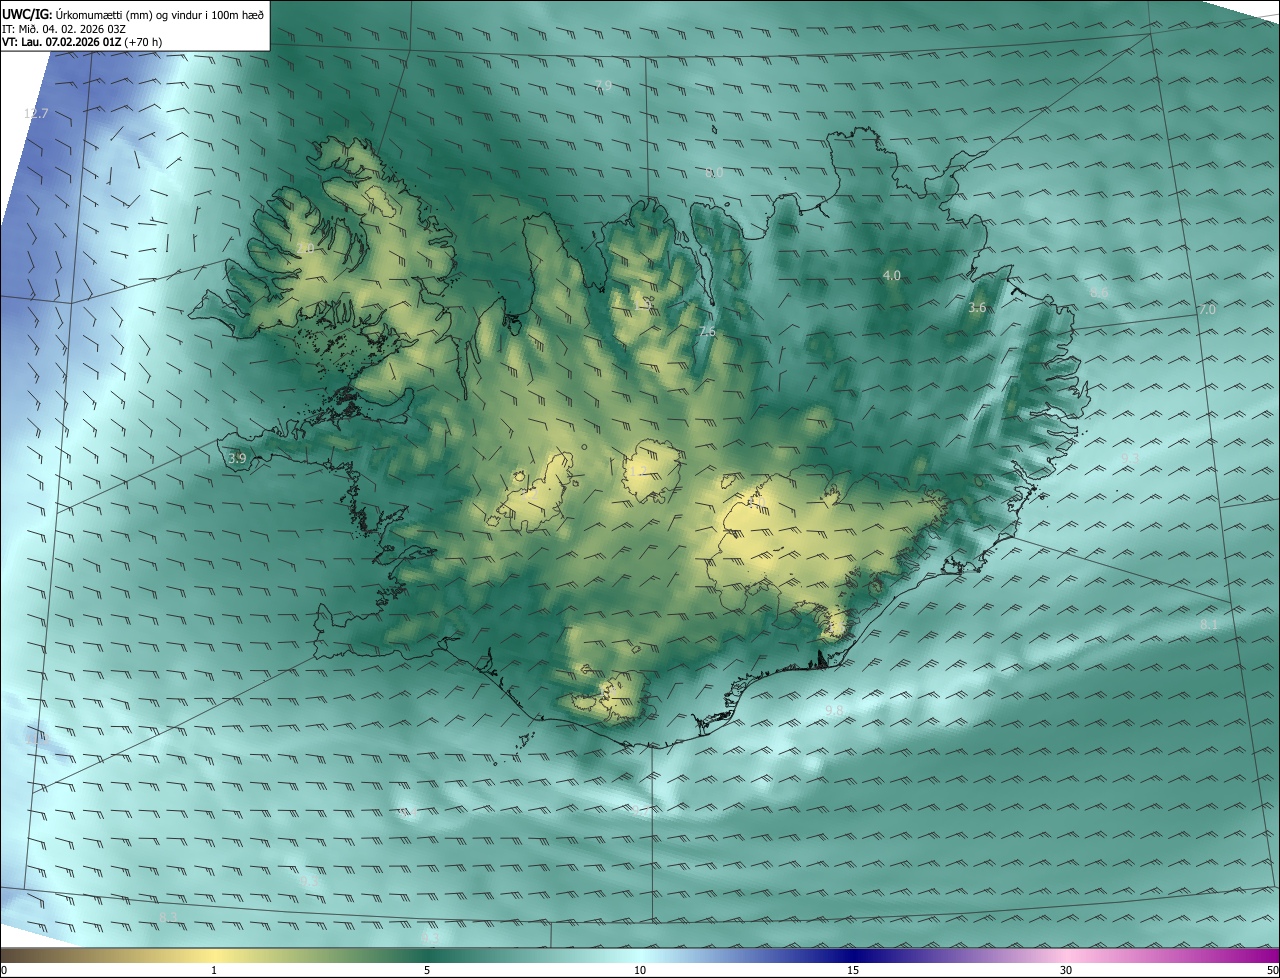Click the 3.9 value on Snæfellsnes peninsula
This screenshot has width=1280, height=978.
tap(237, 458)
